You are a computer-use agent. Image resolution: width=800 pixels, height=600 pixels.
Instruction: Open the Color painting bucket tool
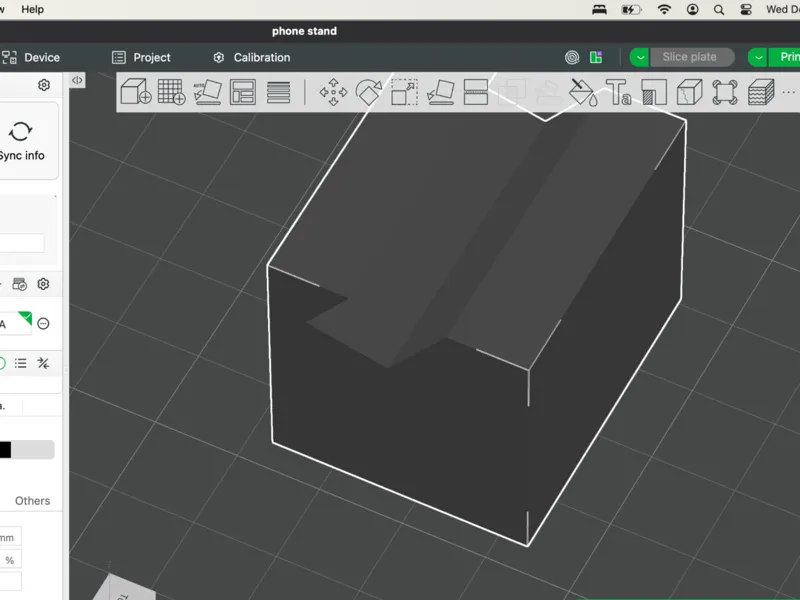[583, 92]
